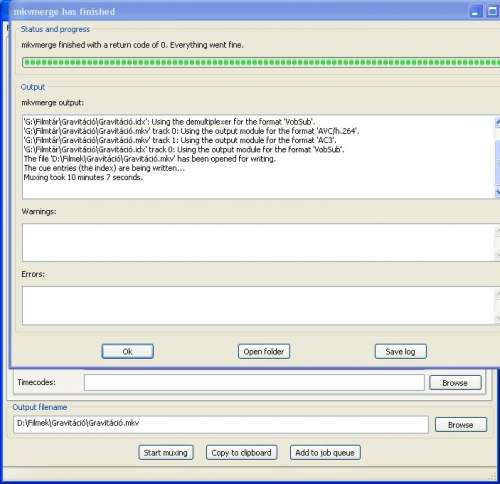The width and height of the screenshot is (500, 484).
Task: Click the Output filename field
Action: coord(221,424)
